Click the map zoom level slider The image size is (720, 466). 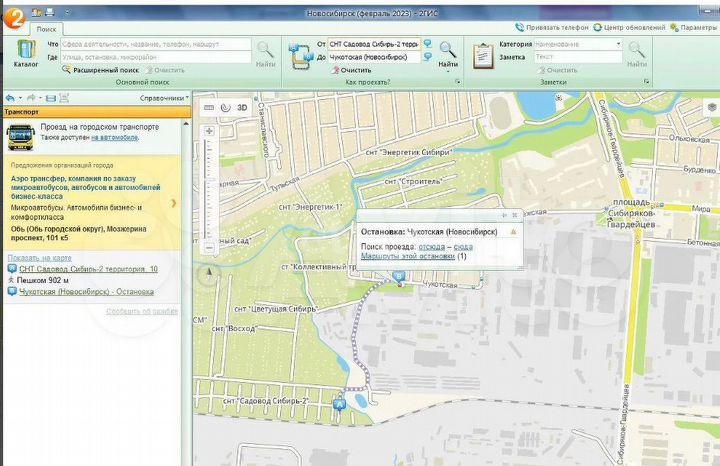tap(208, 188)
